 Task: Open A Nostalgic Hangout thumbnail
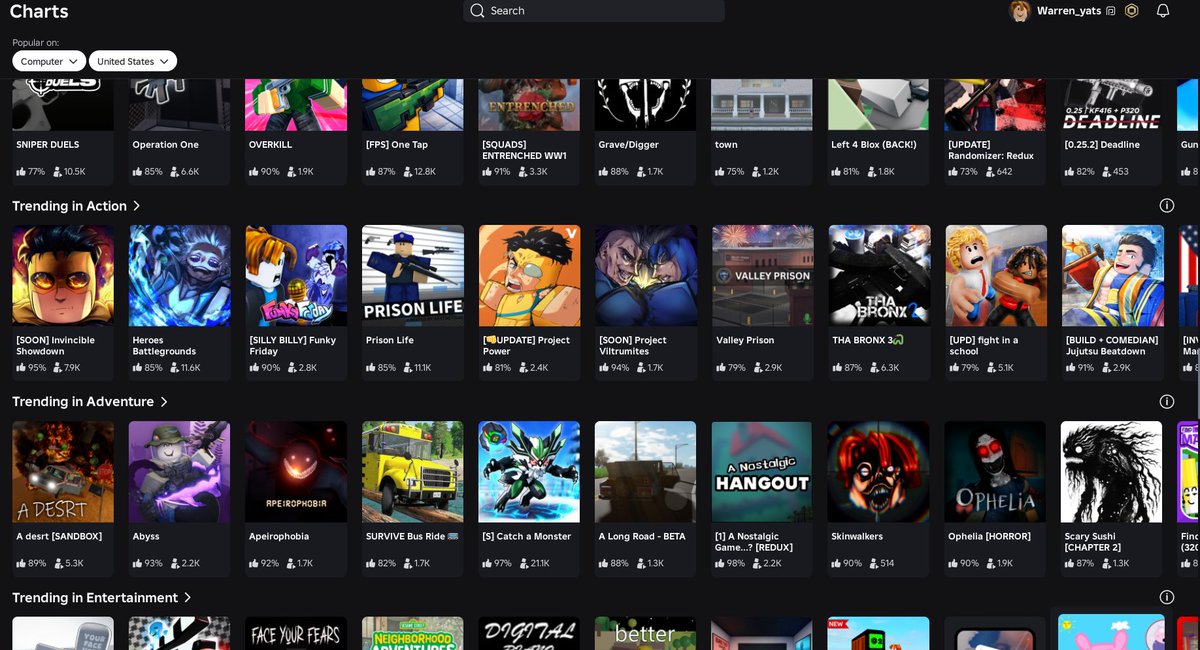point(763,472)
